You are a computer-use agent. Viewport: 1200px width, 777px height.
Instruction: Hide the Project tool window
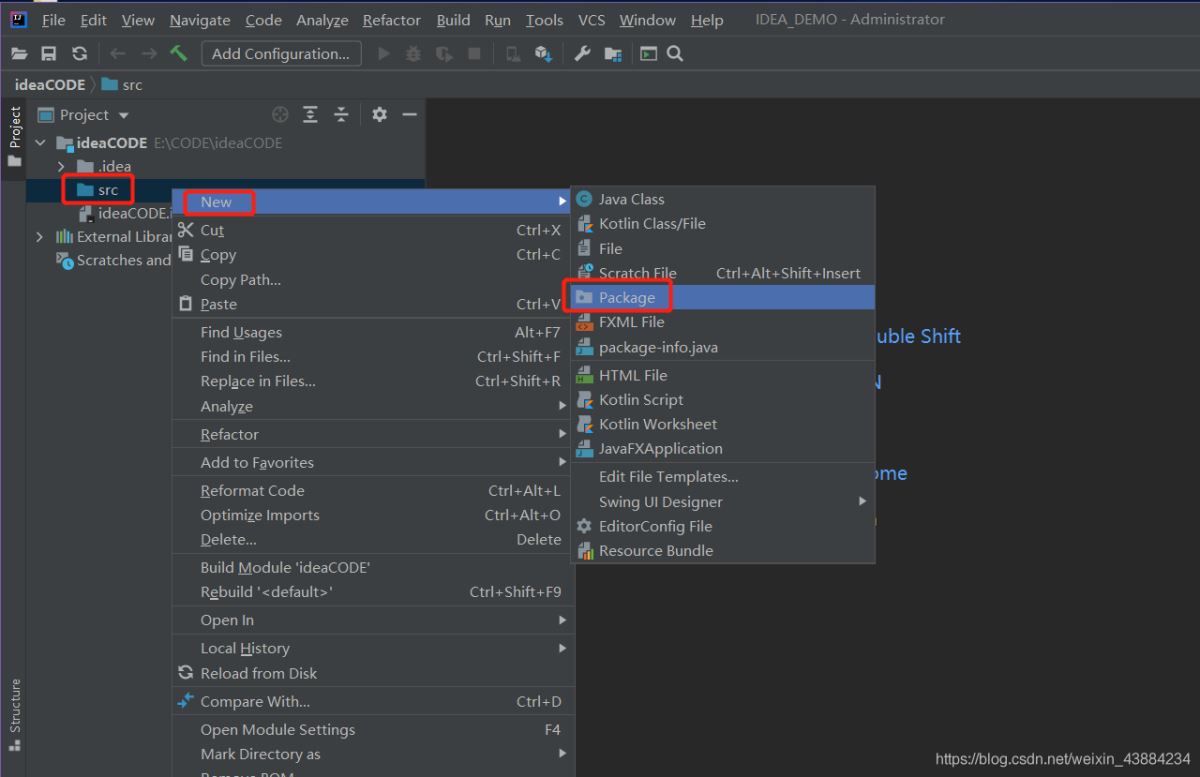(x=409, y=115)
